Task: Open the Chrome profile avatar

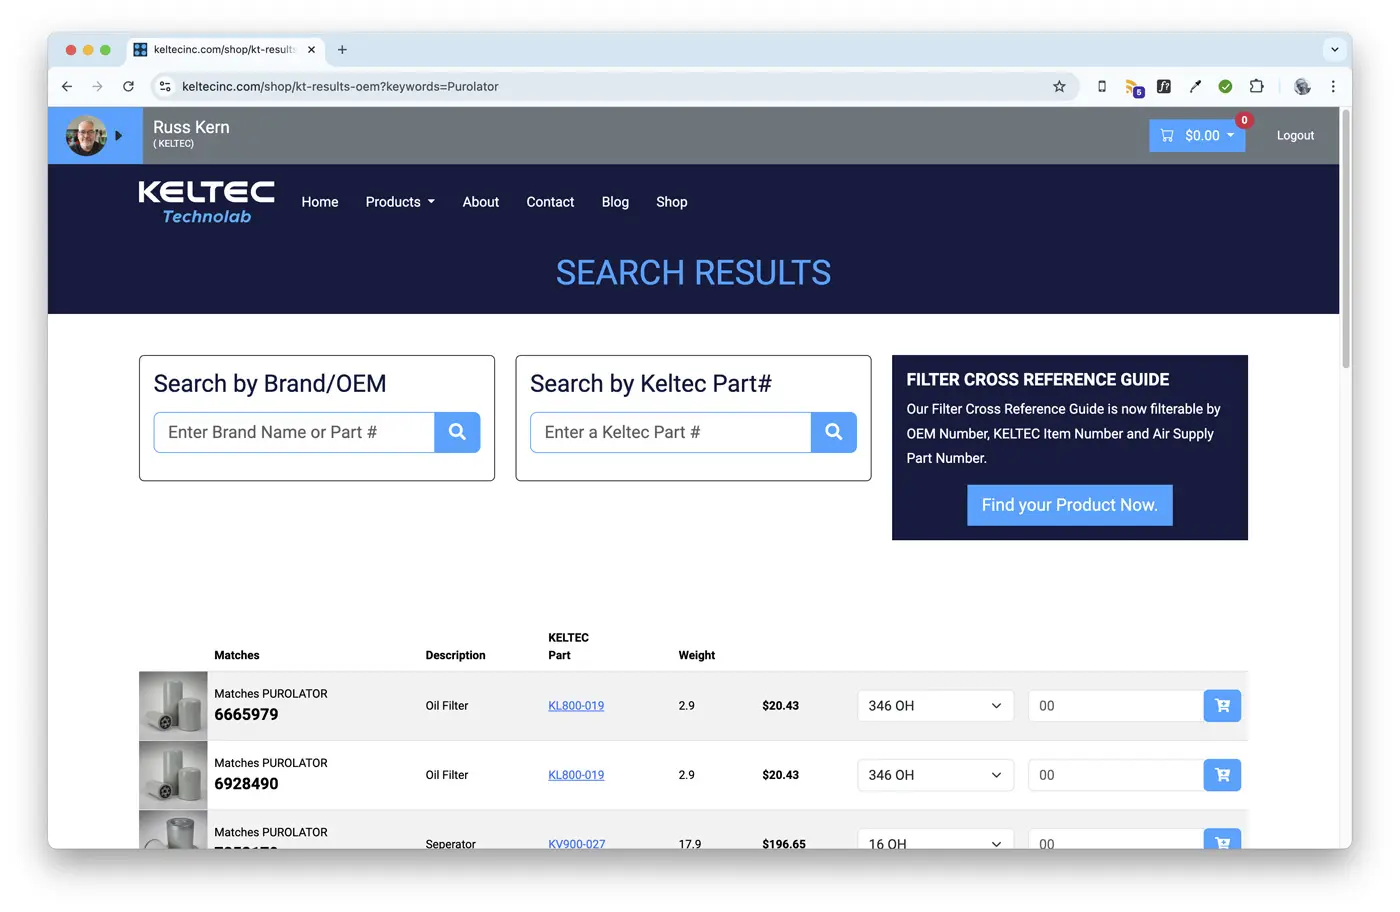Action: [x=1302, y=87]
